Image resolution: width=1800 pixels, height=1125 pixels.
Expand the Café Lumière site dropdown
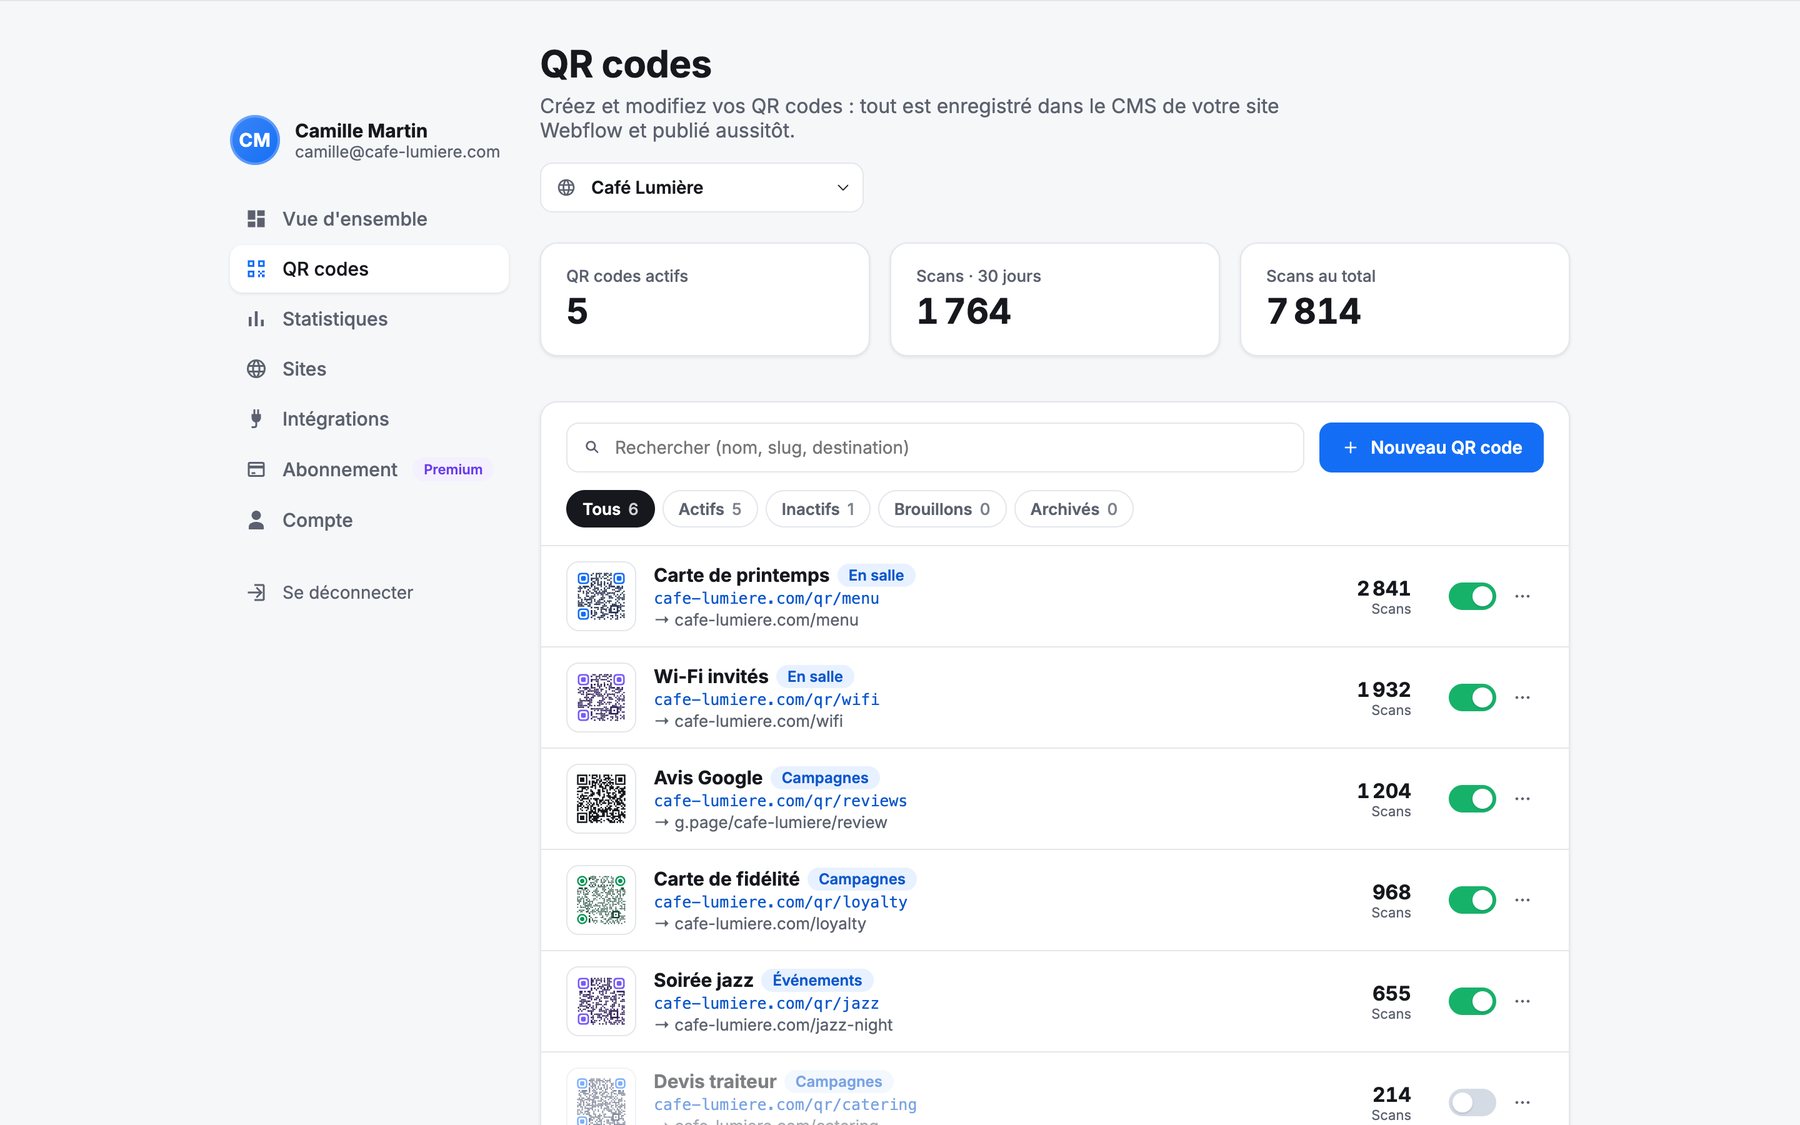[x=701, y=187]
